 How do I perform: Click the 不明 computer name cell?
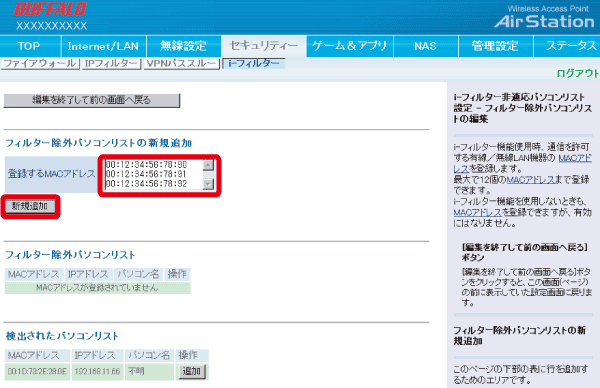click(149, 371)
